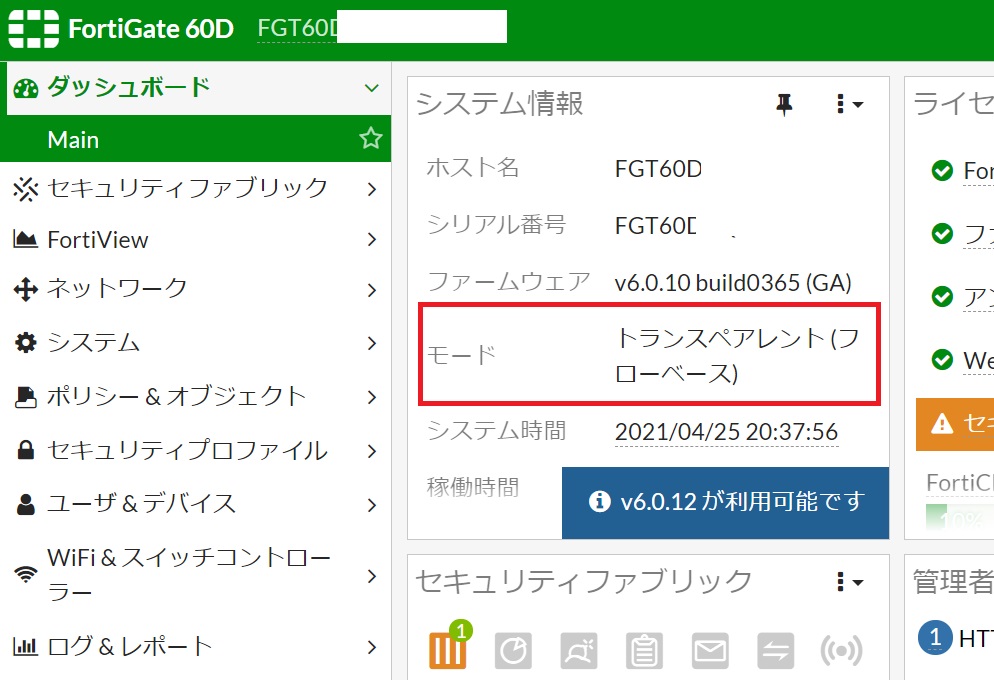This screenshot has height=680, width=994.
Task: Click the シリアル番号 label
Action: coord(496,224)
